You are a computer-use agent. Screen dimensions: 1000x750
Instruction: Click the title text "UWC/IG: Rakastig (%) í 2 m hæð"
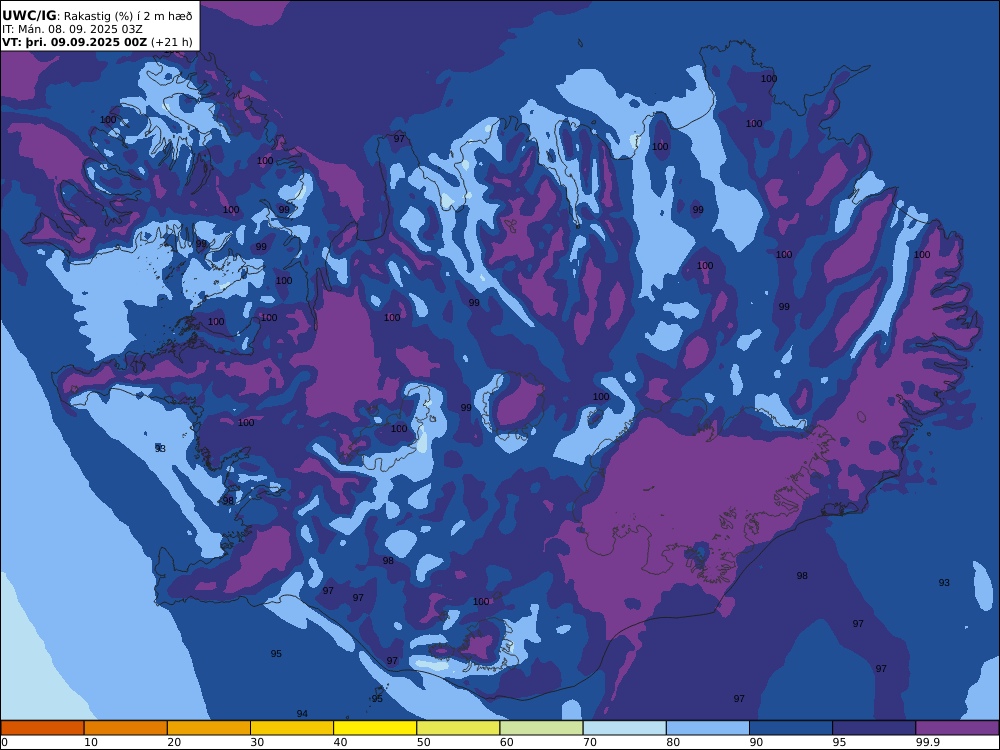click(x=97, y=16)
